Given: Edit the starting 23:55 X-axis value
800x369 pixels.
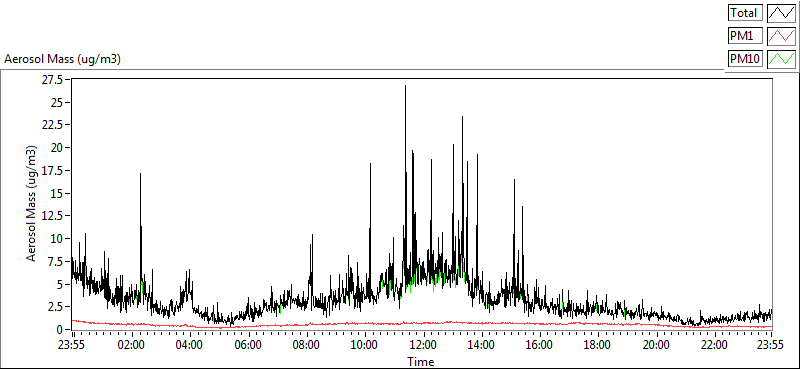Looking at the screenshot, I should point(73,345).
